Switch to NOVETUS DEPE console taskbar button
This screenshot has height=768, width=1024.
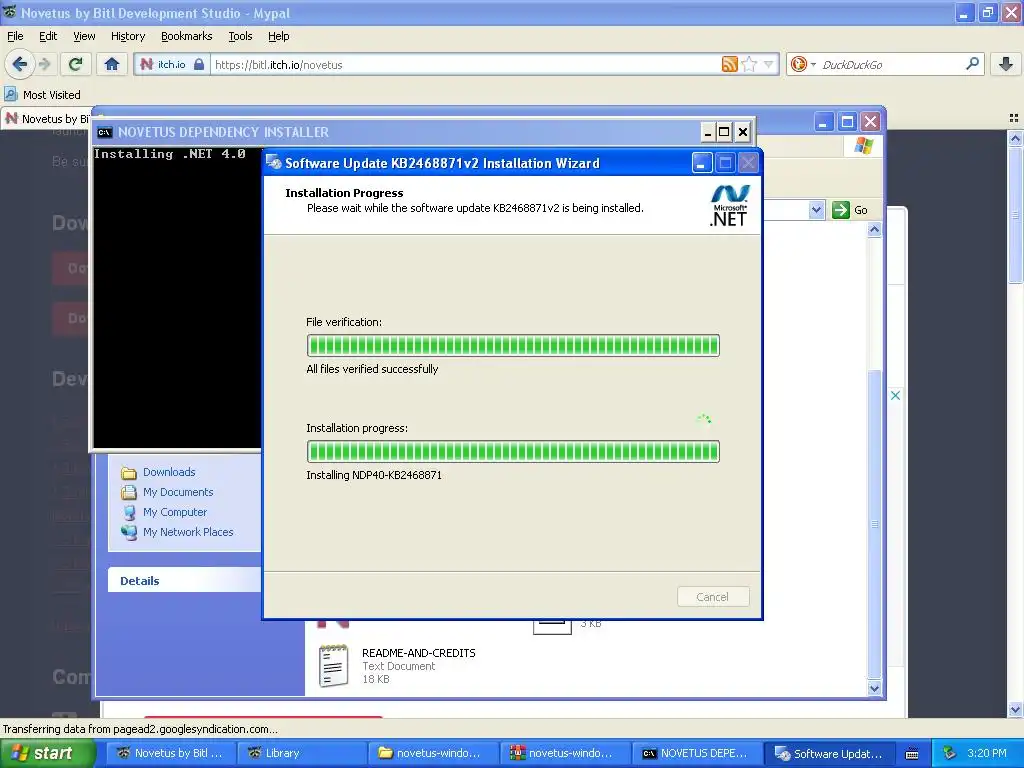696,753
